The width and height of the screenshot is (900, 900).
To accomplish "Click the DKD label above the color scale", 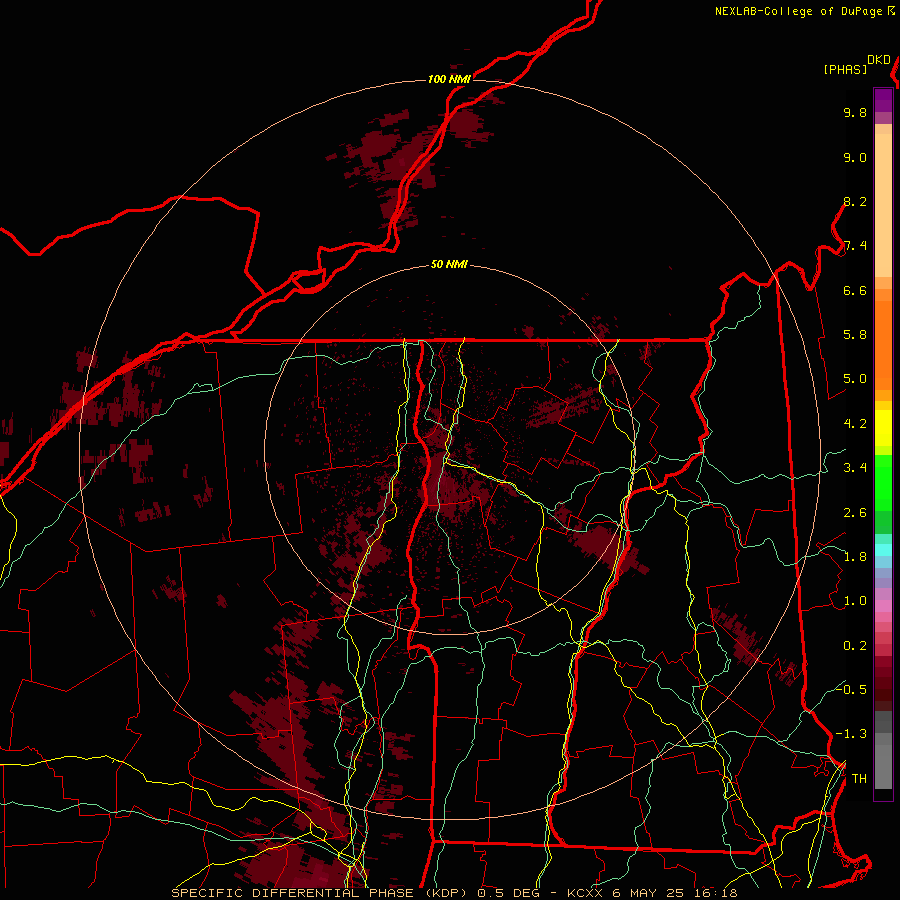I will tap(878, 60).
